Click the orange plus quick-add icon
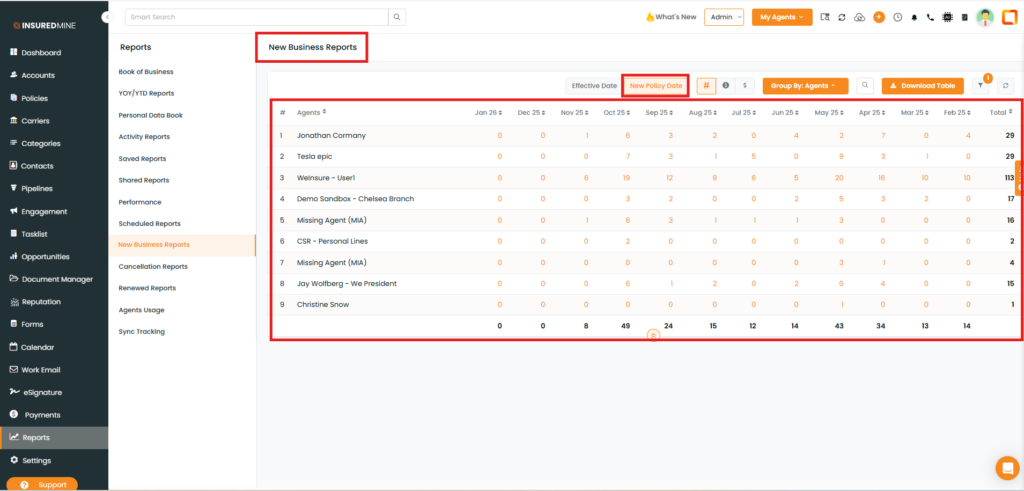1024x491 pixels. (879, 17)
